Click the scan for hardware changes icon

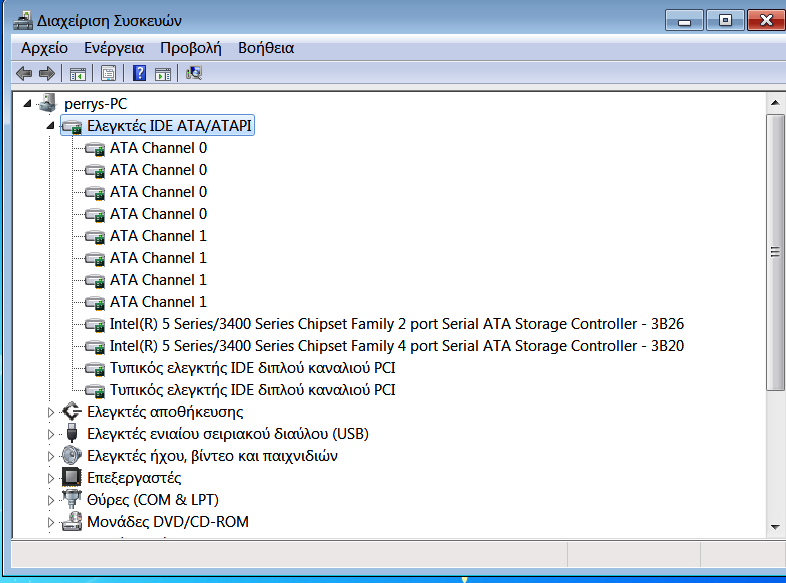(194, 73)
